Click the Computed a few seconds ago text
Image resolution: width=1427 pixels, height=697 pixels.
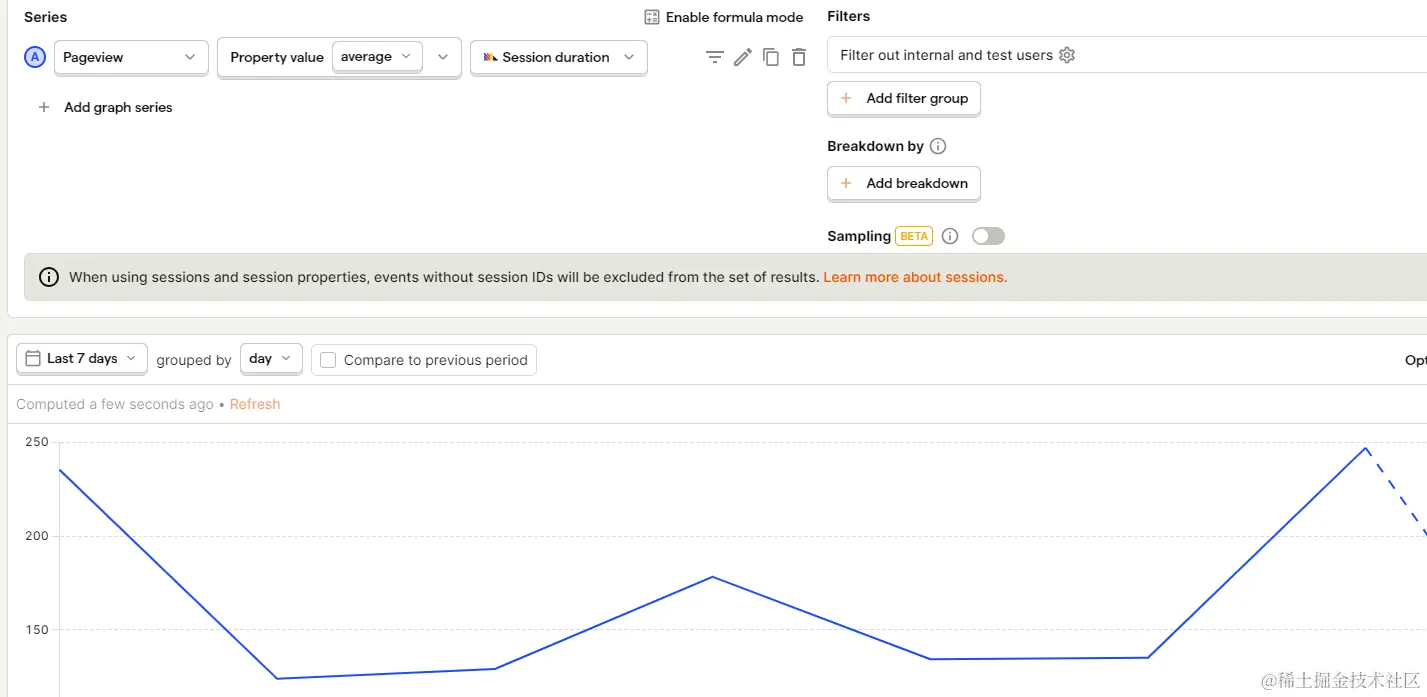pyautogui.click(x=115, y=404)
